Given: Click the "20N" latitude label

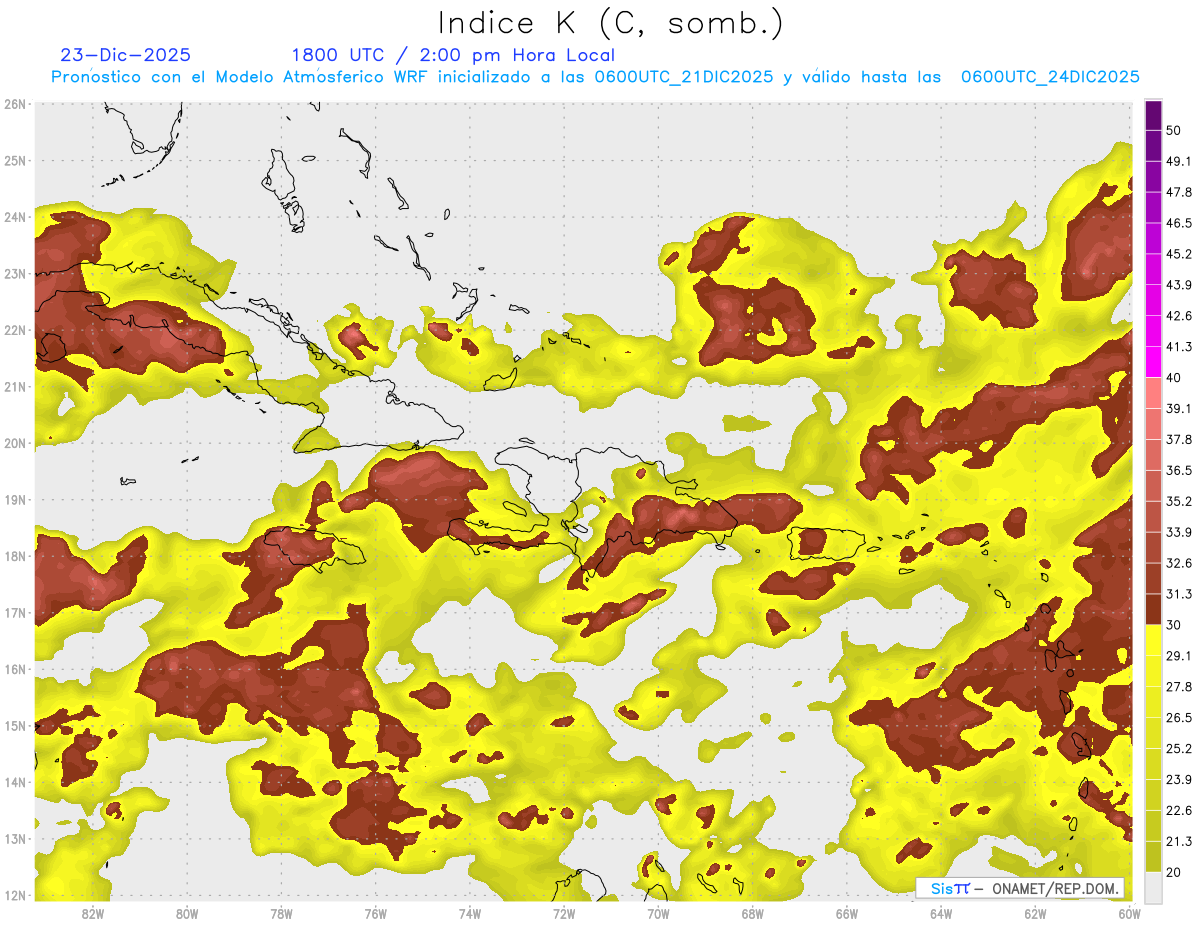Looking at the screenshot, I should click(x=15, y=443).
